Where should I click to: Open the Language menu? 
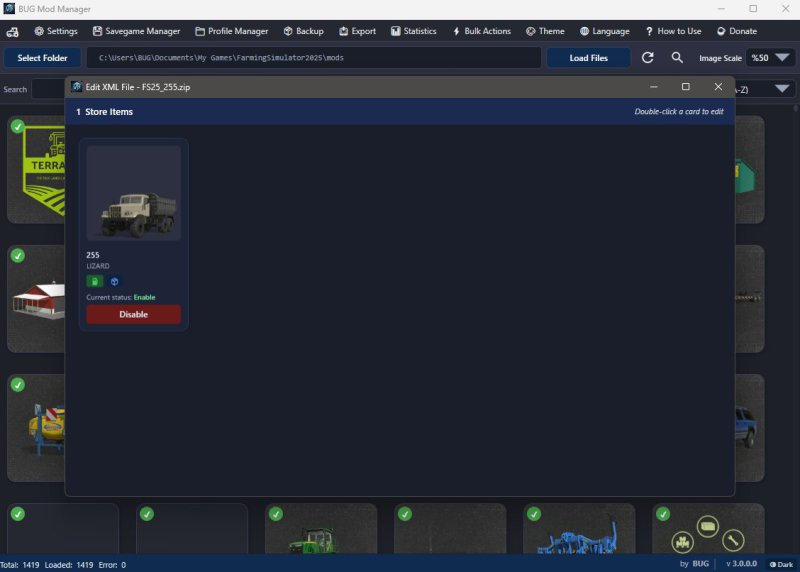pyautogui.click(x=605, y=31)
